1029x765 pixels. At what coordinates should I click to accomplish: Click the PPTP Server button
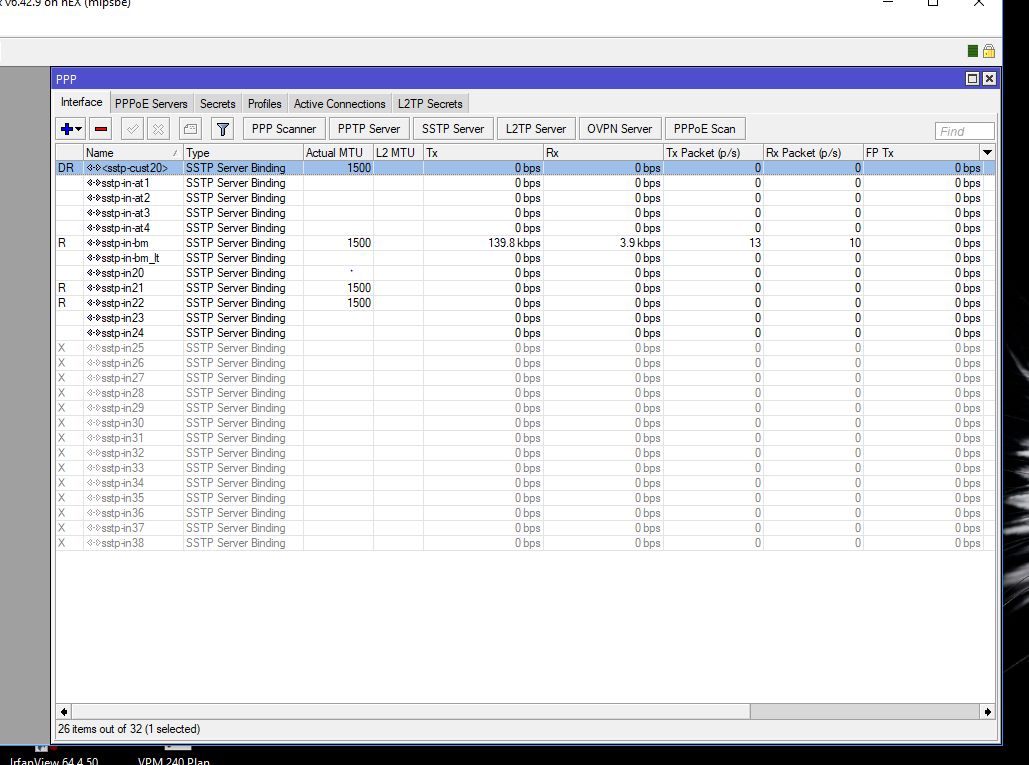(x=369, y=129)
